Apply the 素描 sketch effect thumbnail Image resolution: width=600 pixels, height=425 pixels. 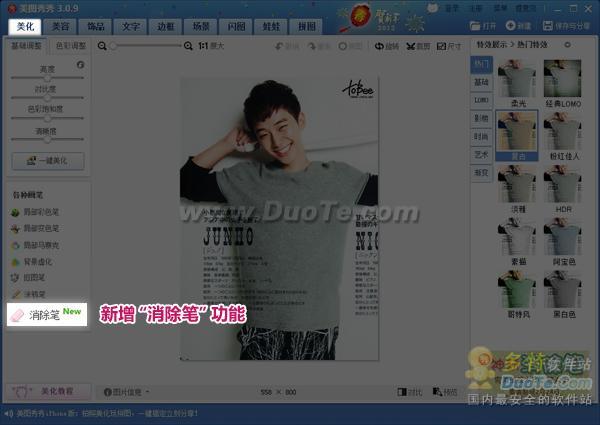[517, 238]
